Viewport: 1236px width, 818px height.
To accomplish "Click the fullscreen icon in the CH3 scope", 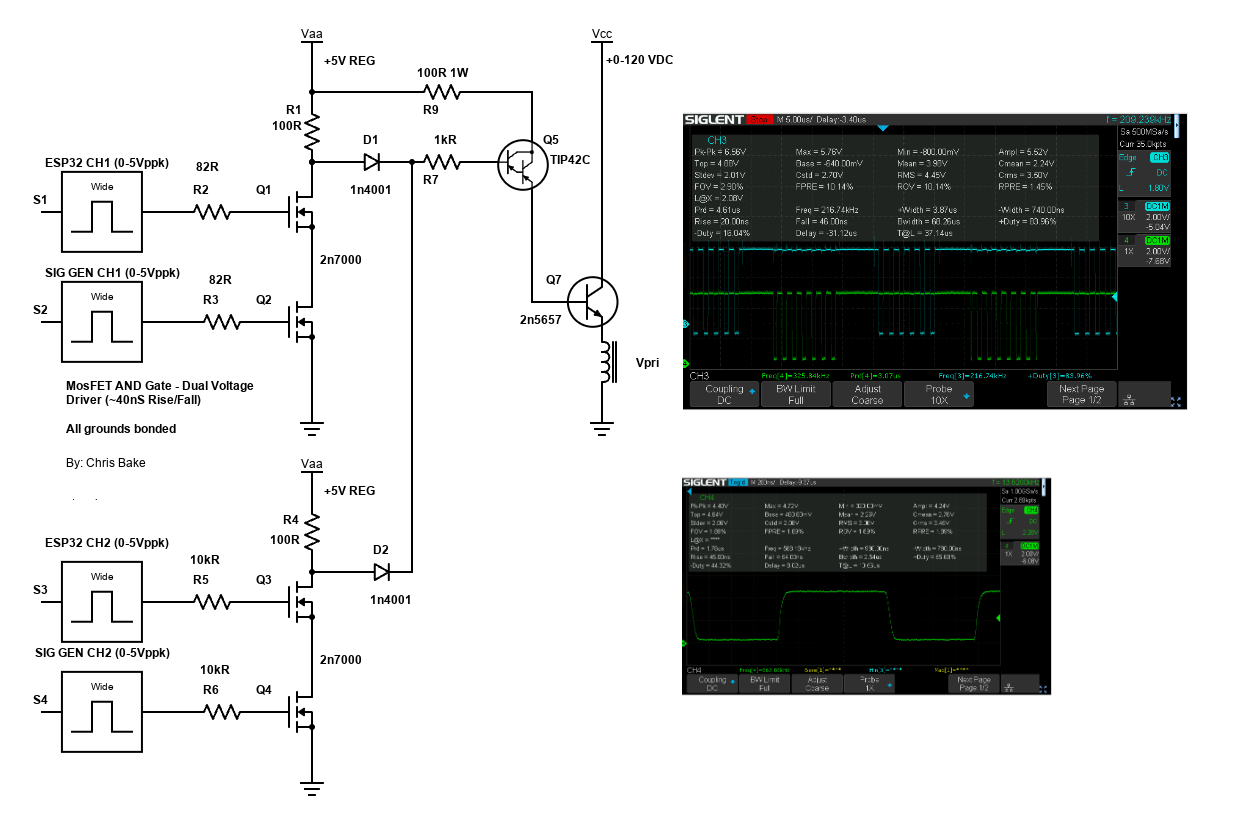I will pos(1175,402).
